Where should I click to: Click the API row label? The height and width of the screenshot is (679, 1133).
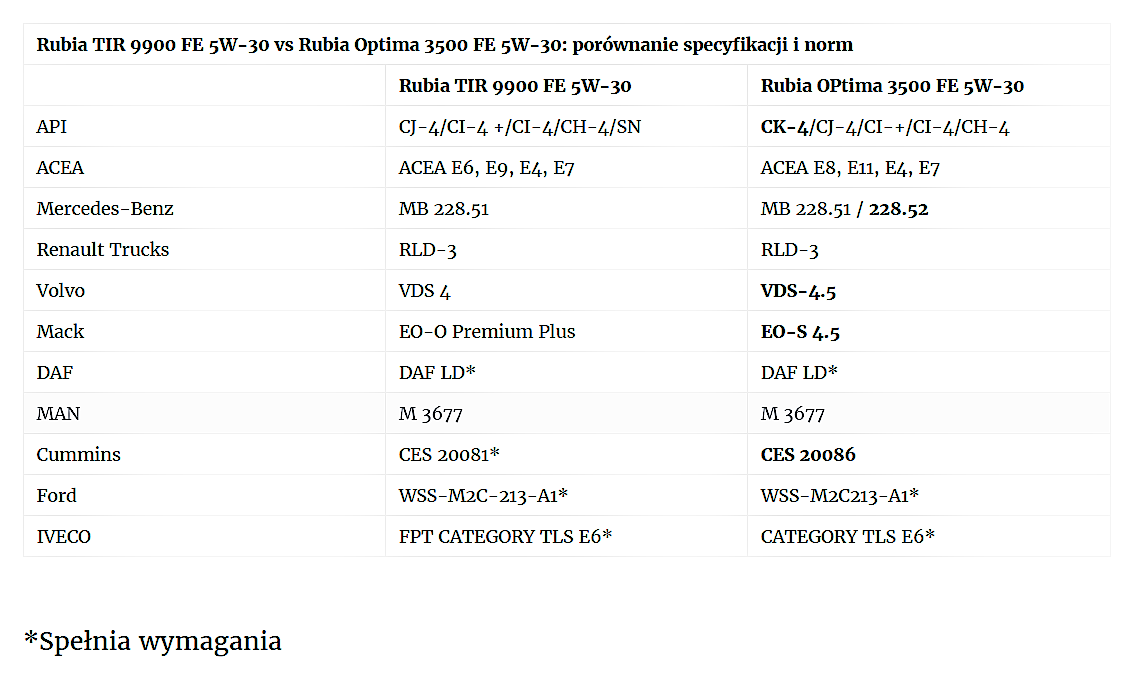pos(52,127)
